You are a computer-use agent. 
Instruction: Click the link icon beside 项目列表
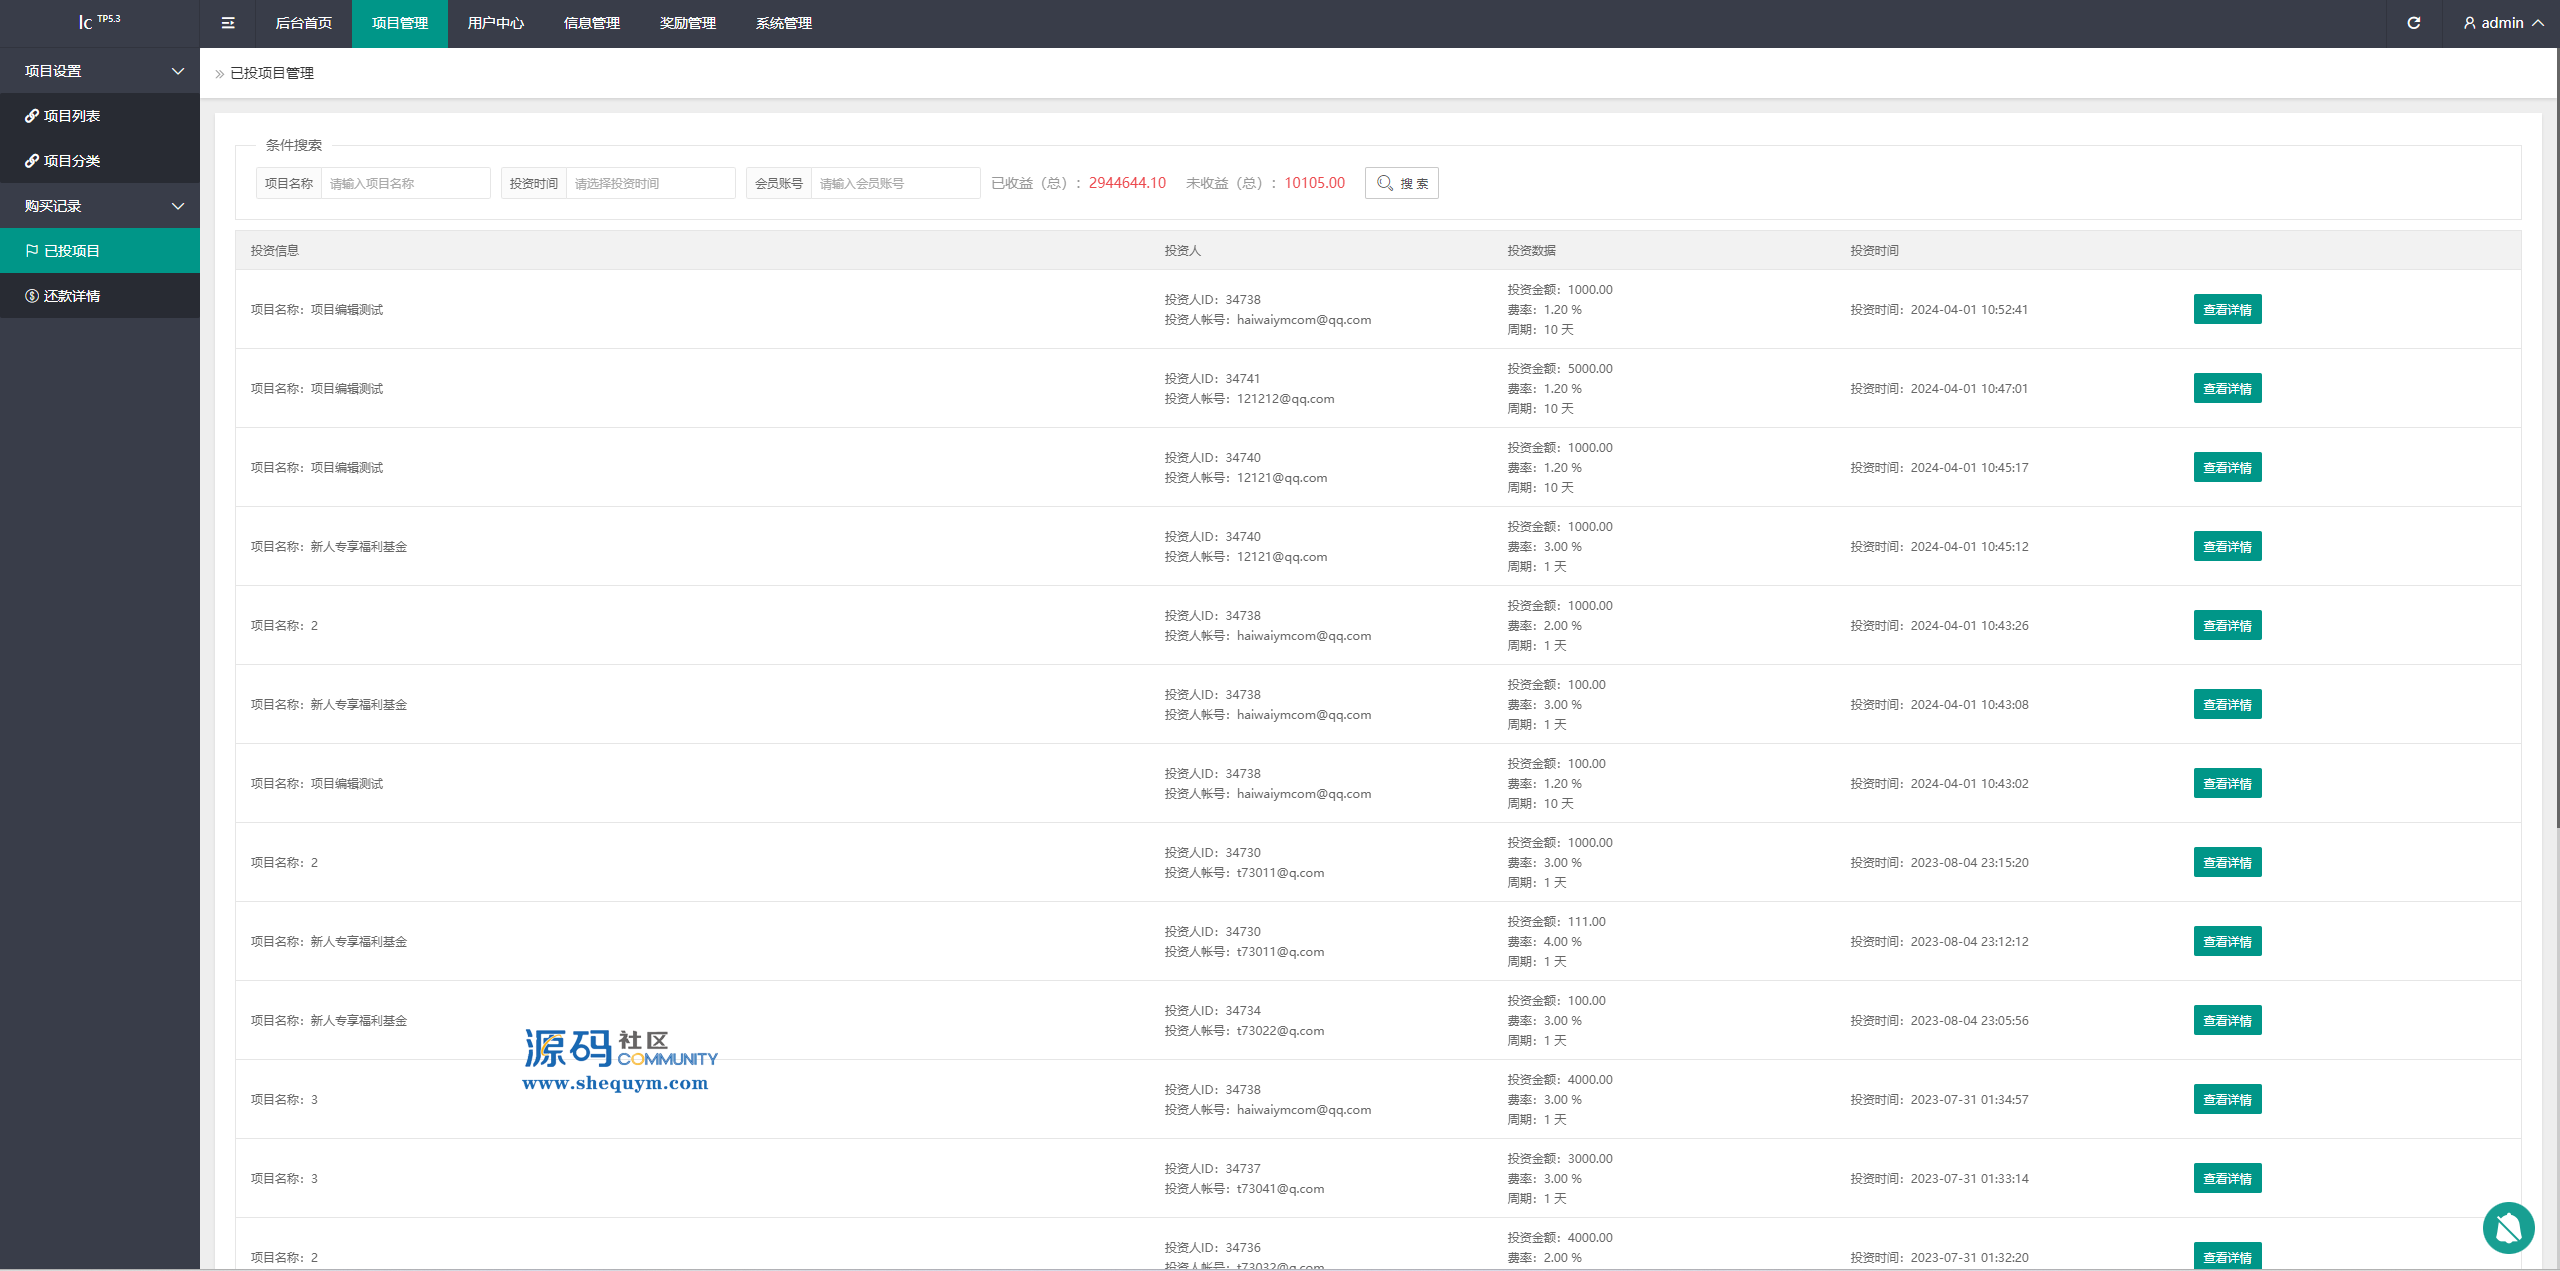tap(32, 116)
